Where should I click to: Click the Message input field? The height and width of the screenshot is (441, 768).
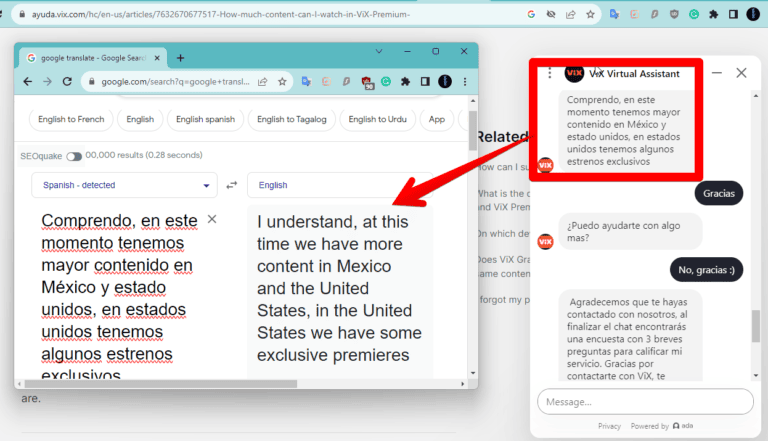(645, 401)
